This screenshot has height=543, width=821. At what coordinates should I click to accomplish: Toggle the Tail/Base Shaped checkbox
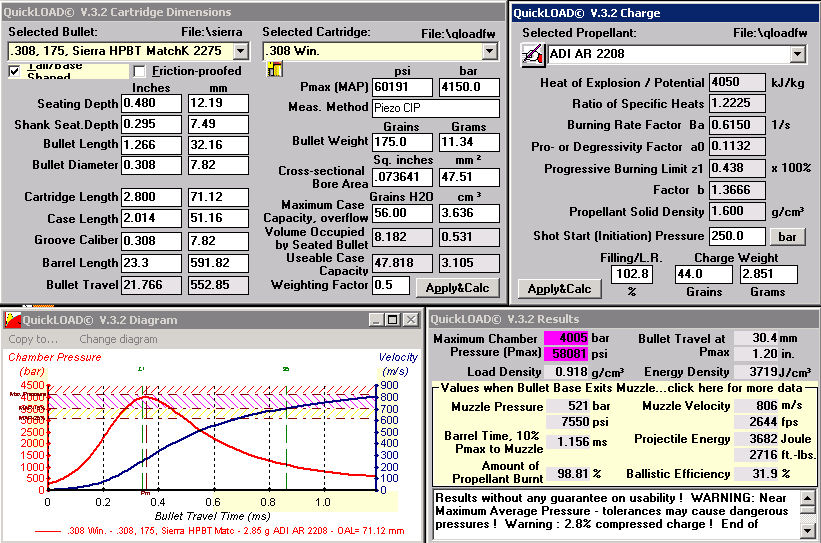point(15,71)
